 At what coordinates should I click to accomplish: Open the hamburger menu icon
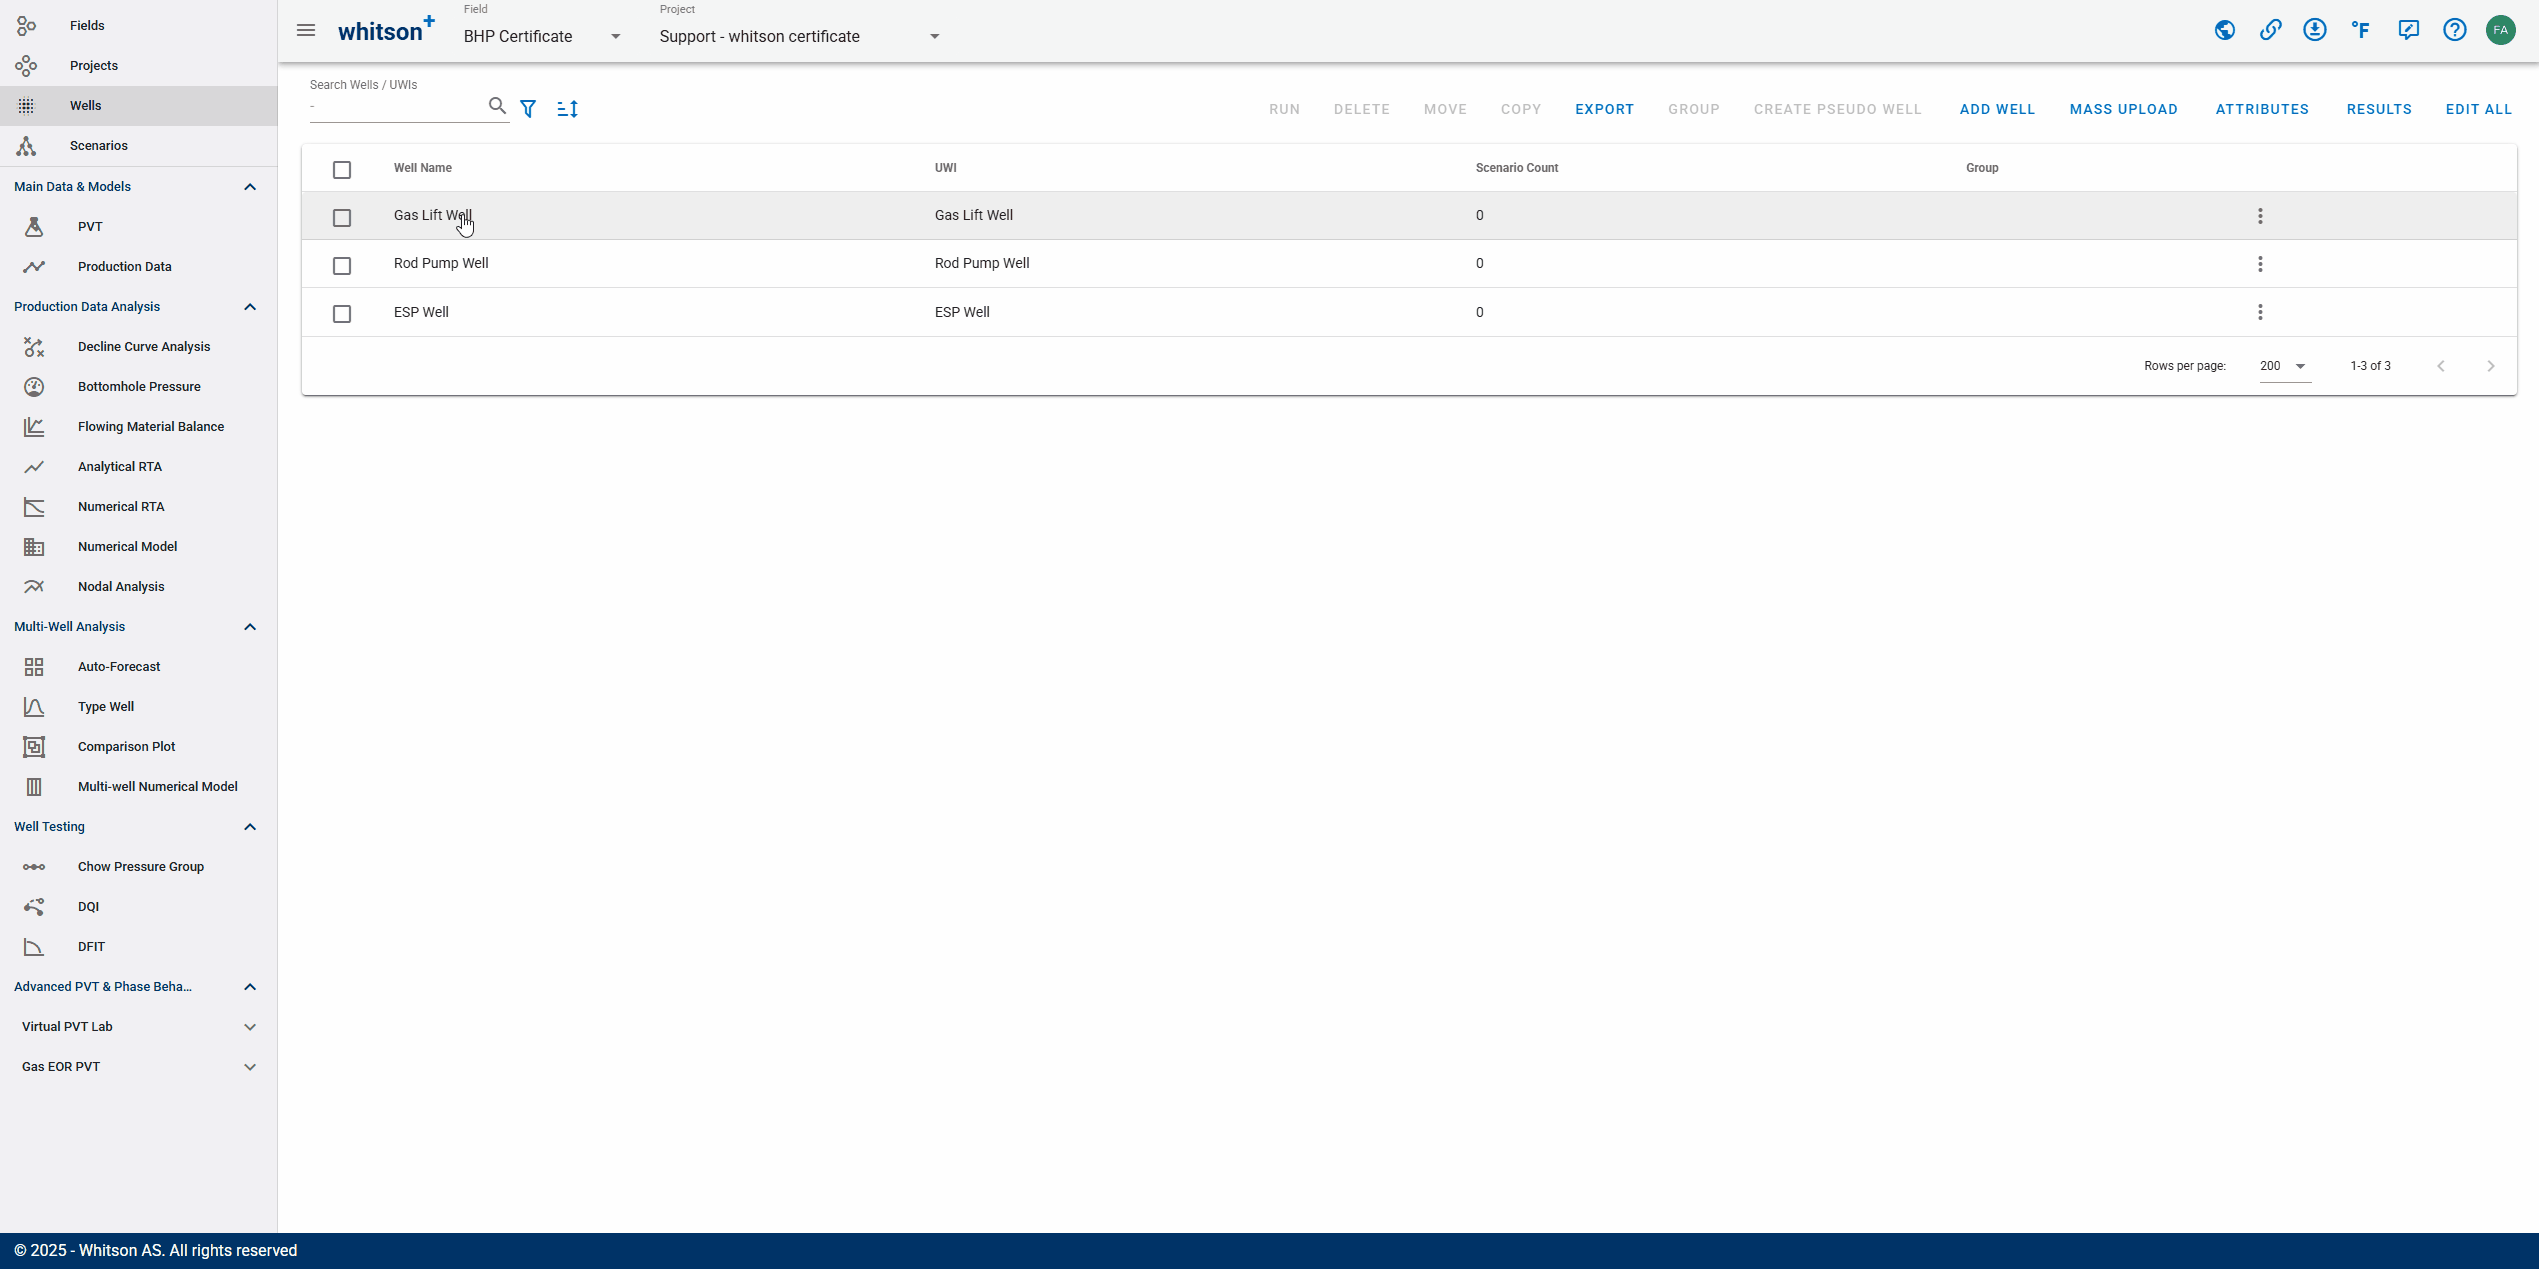coord(306,30)
